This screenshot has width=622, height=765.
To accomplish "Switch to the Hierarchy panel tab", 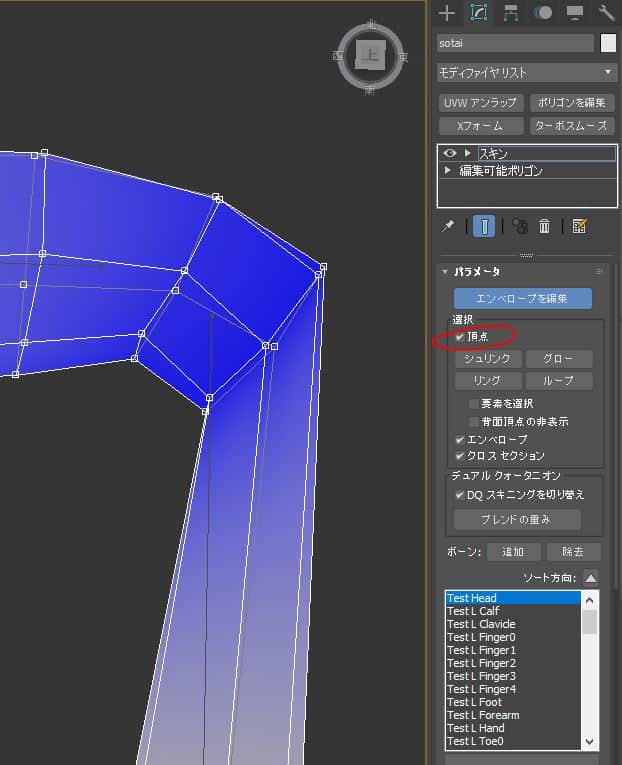I will pyautogui.click(x=511, y=13).
